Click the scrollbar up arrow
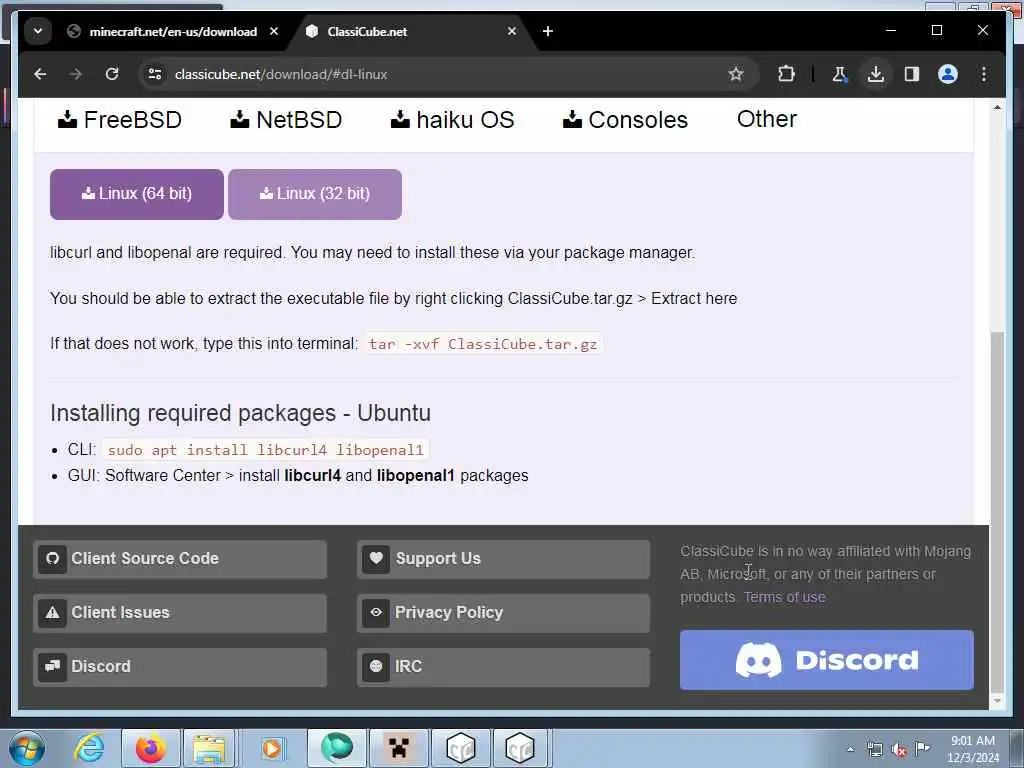Image resolution: width=1024 pixels, height=768 pixels. point(997,106)
